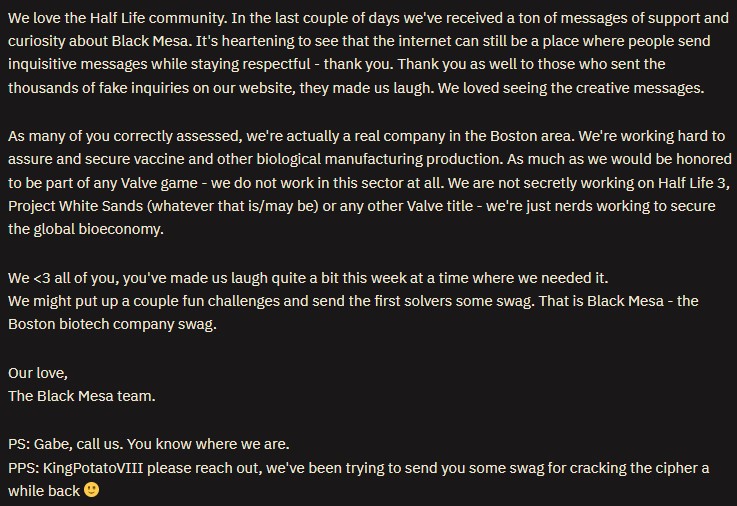Click the smiley face emoji
Screen dimensions: 737x506
pos(92,490)
